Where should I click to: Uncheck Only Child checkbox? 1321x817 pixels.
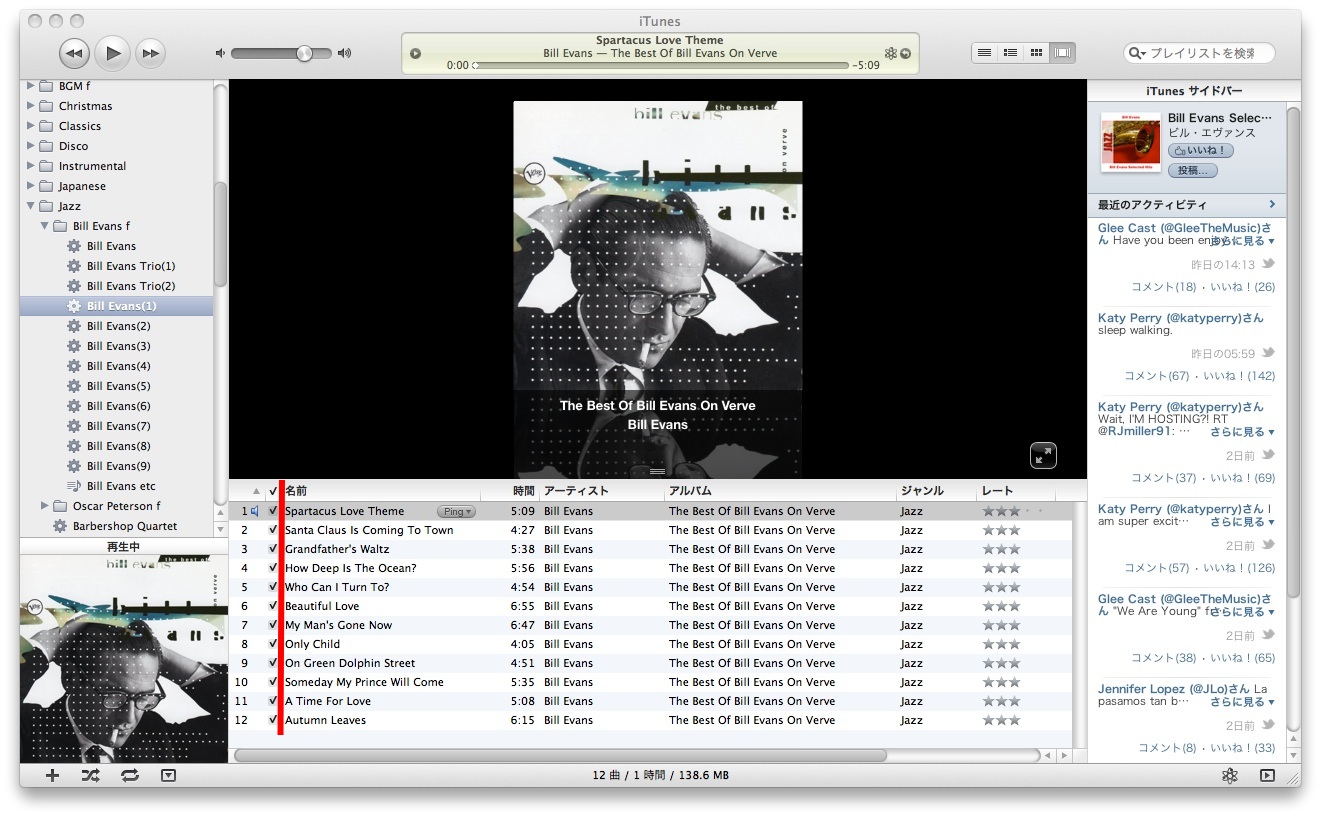273,644
